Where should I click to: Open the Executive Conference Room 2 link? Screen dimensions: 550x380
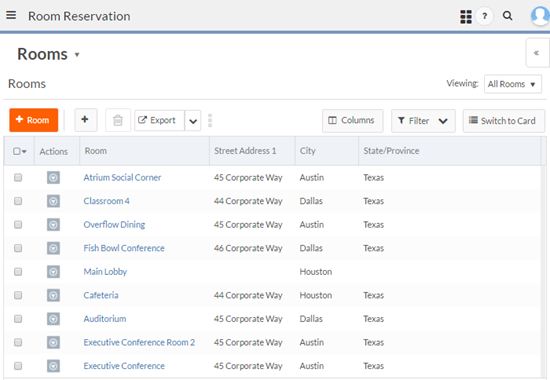(139, 342)
